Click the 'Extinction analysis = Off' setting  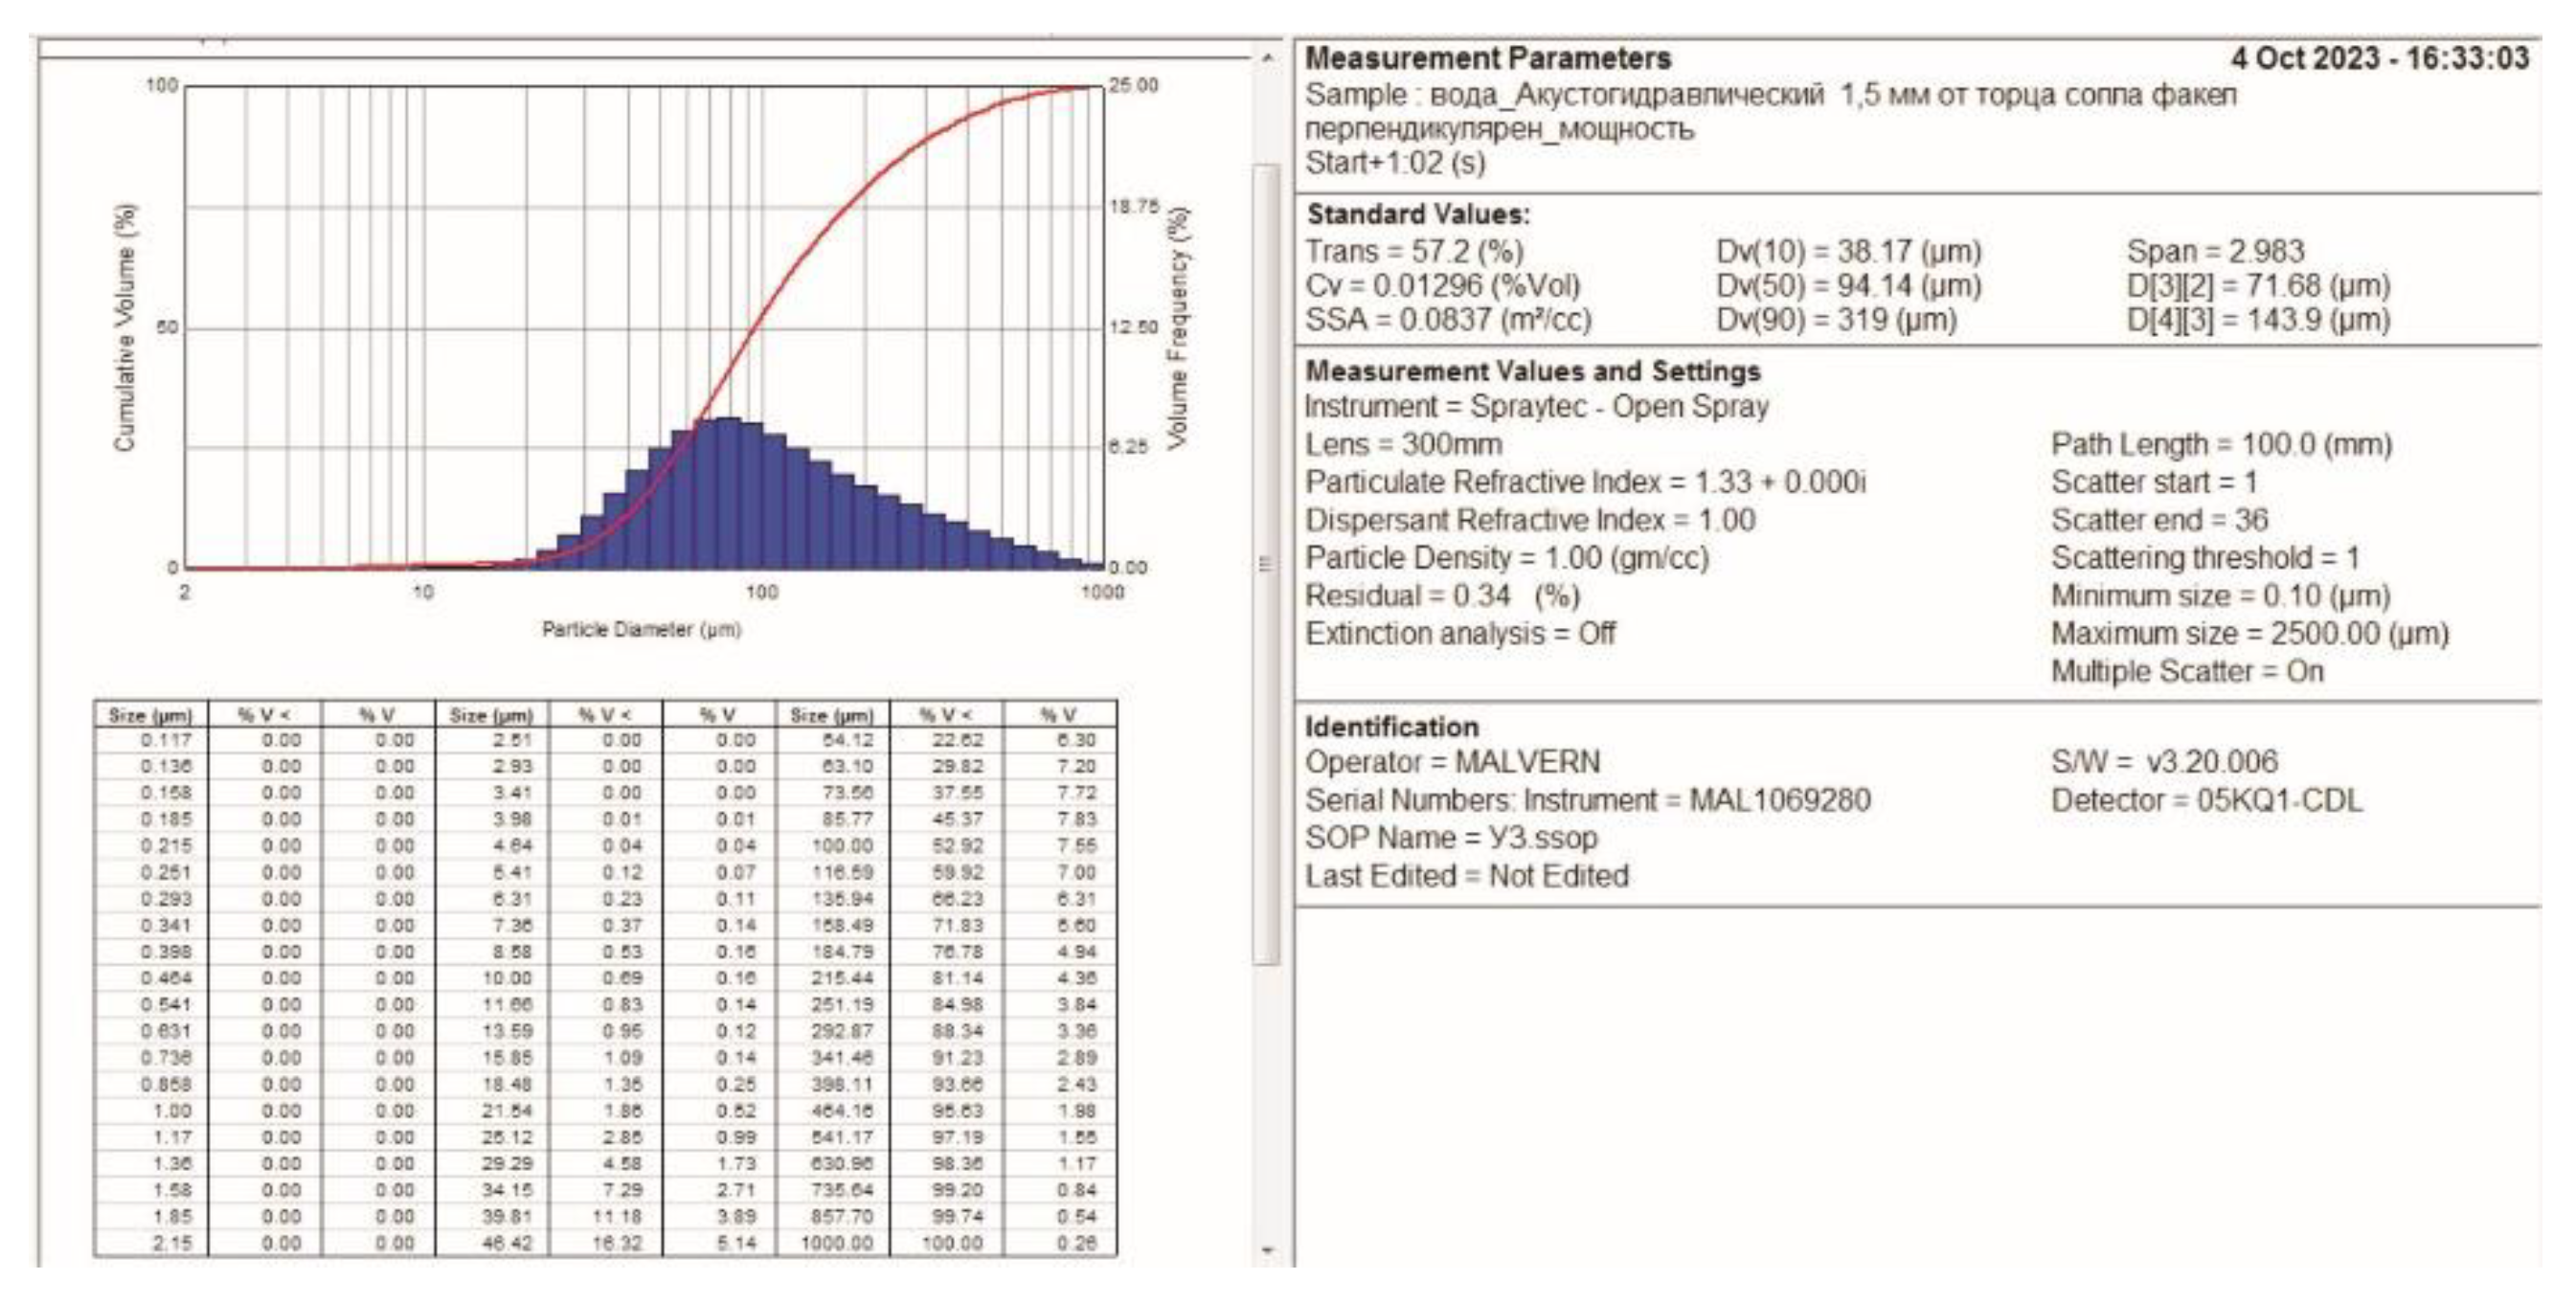[x=1459, y=634]
